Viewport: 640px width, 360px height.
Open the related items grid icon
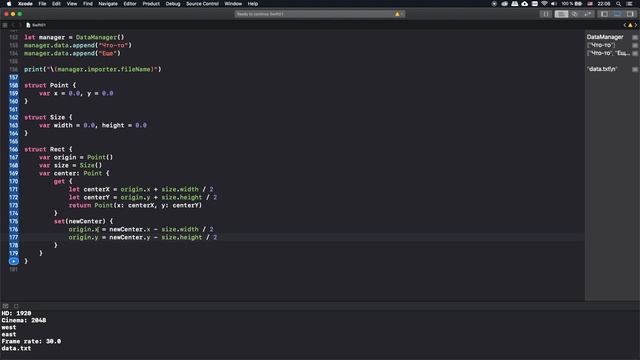(x=5, y=25)
